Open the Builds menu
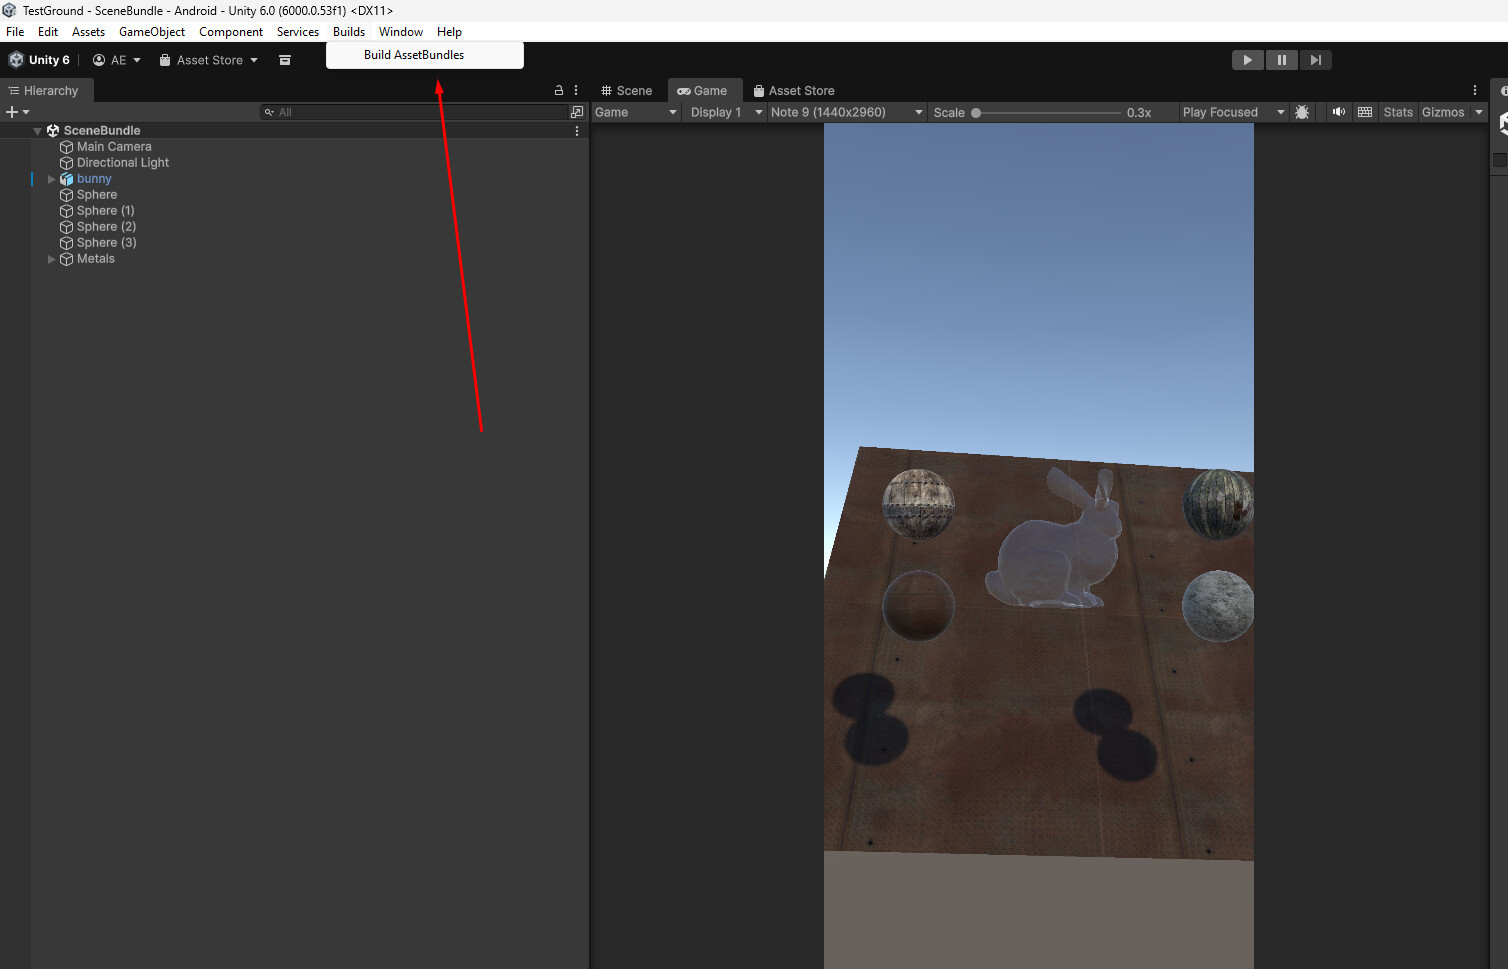 pos(348,31)
